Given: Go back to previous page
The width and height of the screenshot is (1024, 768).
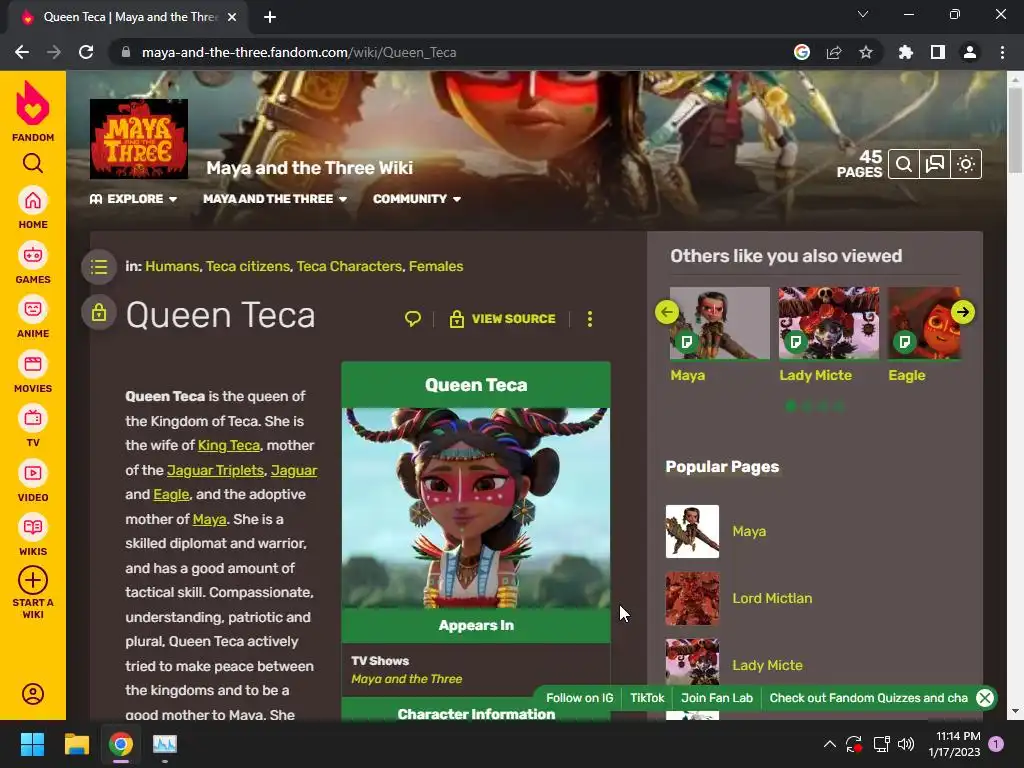Looking at the screenshot, I should 22,52.
